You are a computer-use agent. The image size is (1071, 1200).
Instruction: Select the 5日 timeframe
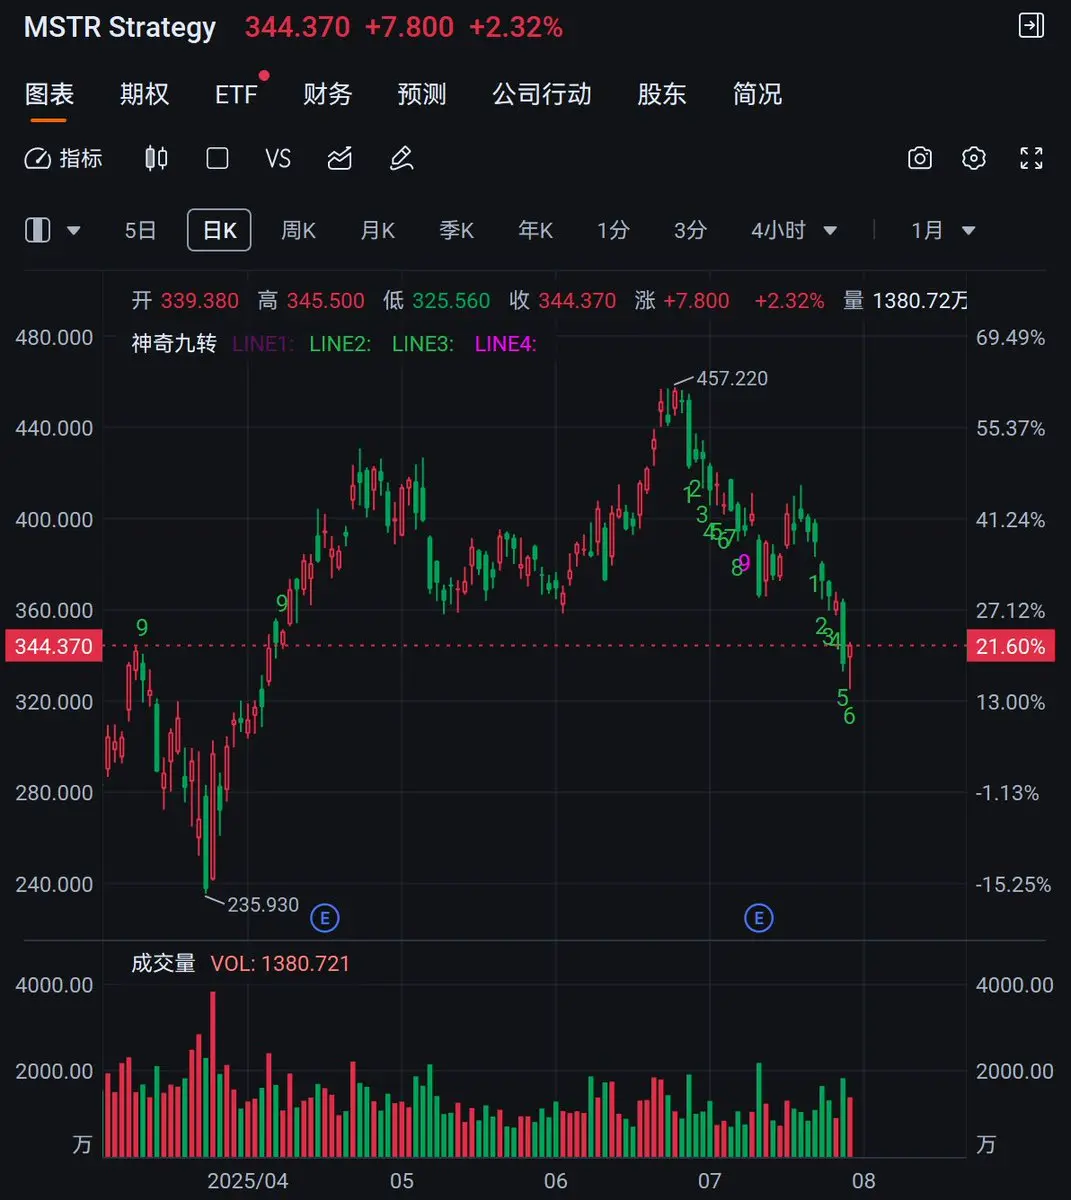[x=140, y=230]
